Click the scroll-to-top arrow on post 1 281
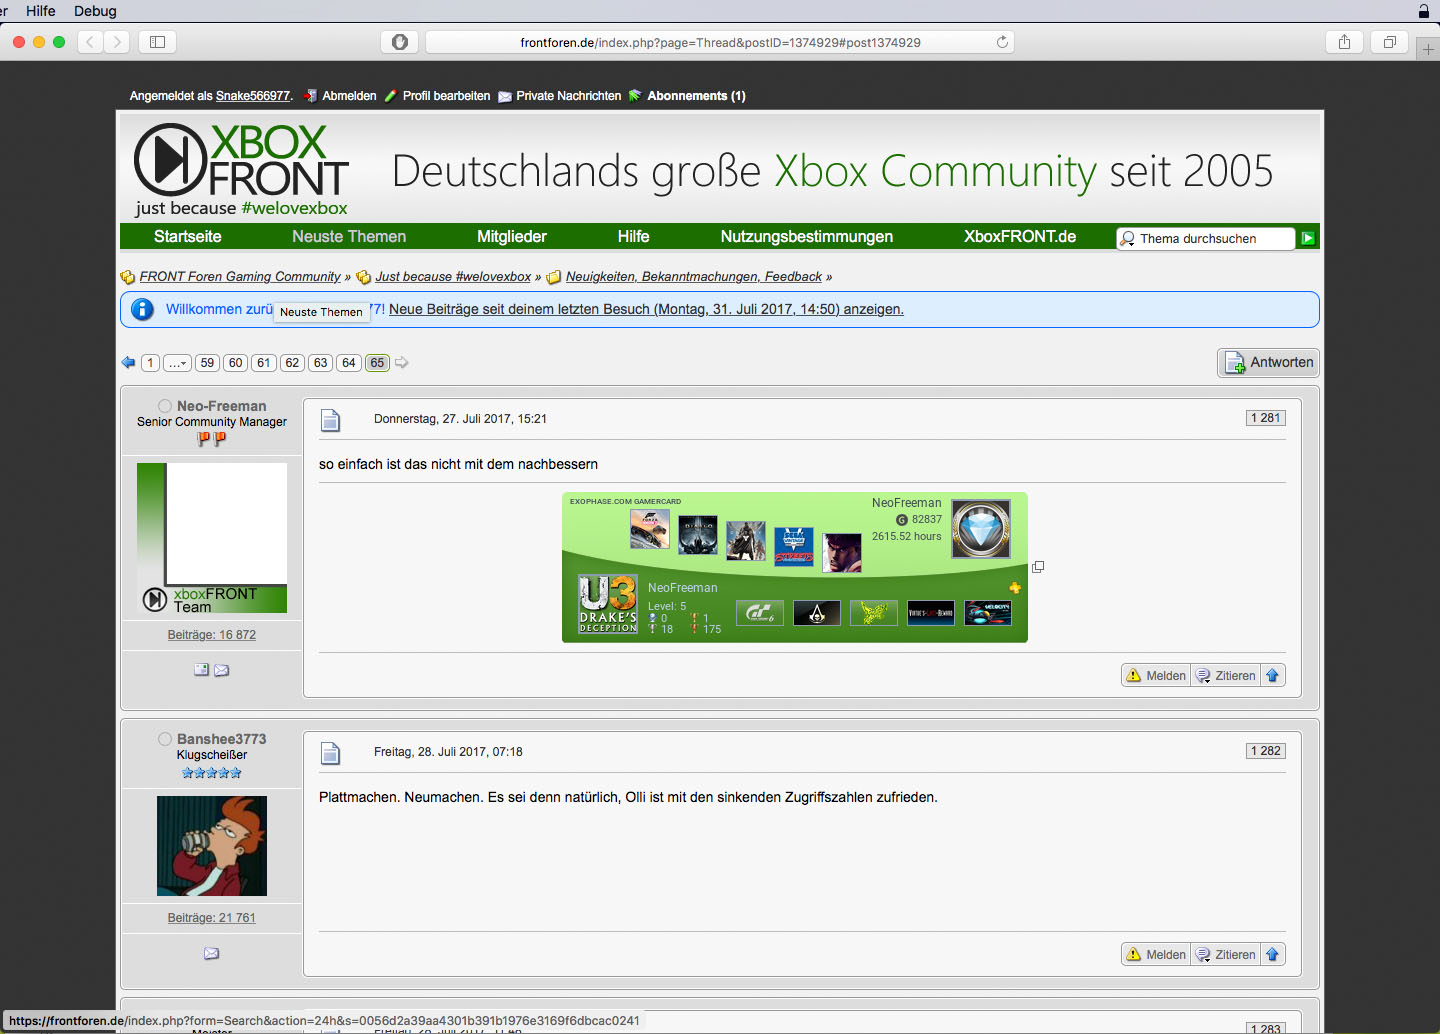The height and width of the screenshot is (1034, 1440). tap(1273, 676)
